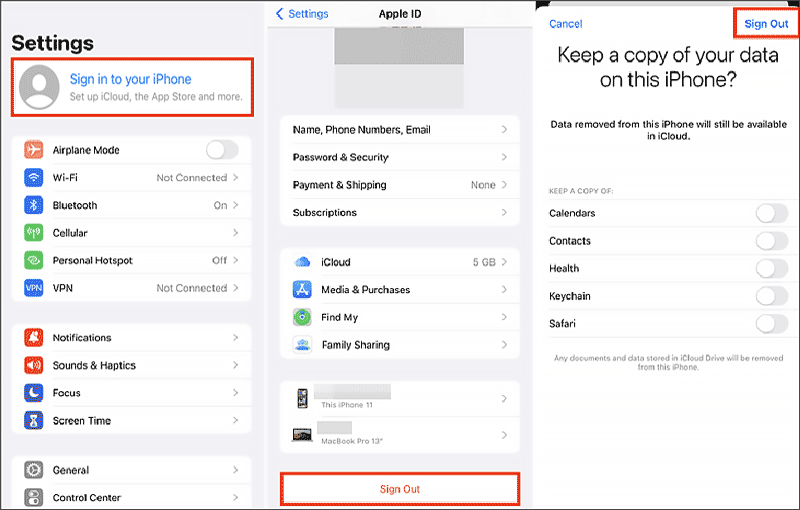Image resolution: width=800 pixels, height=510 pixels.
Task: Tap the Control Center icon
Action: click(34, 497)
